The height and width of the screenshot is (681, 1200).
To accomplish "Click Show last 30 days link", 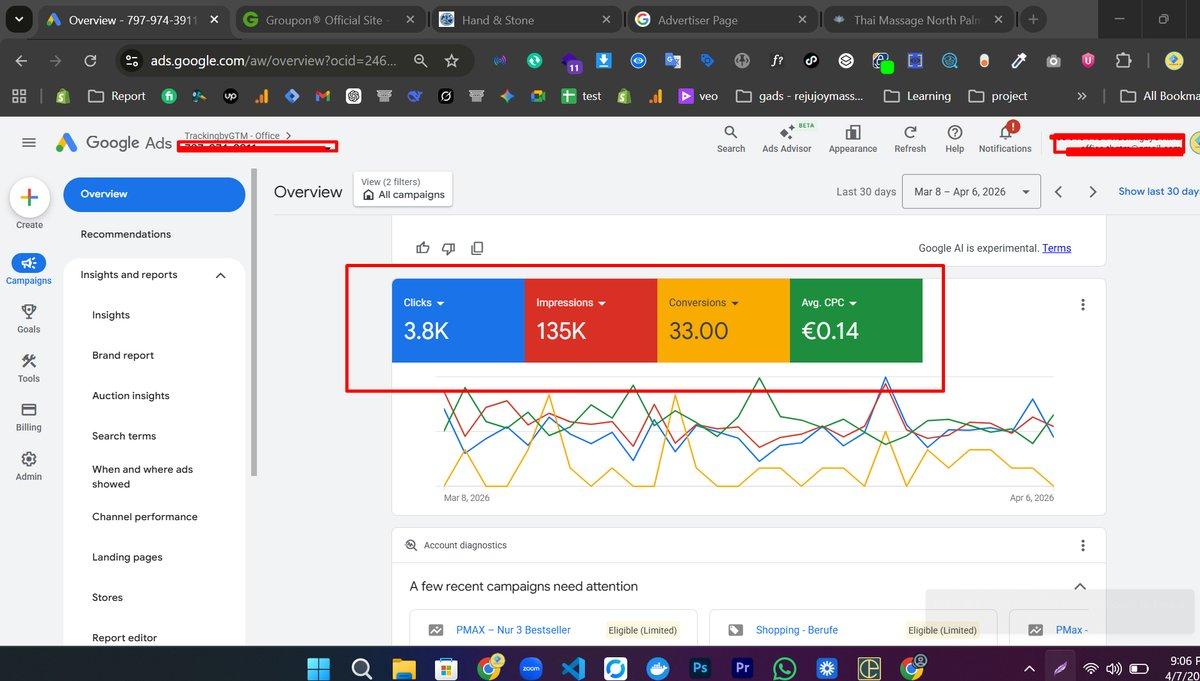I will (x=1159, y=191).
